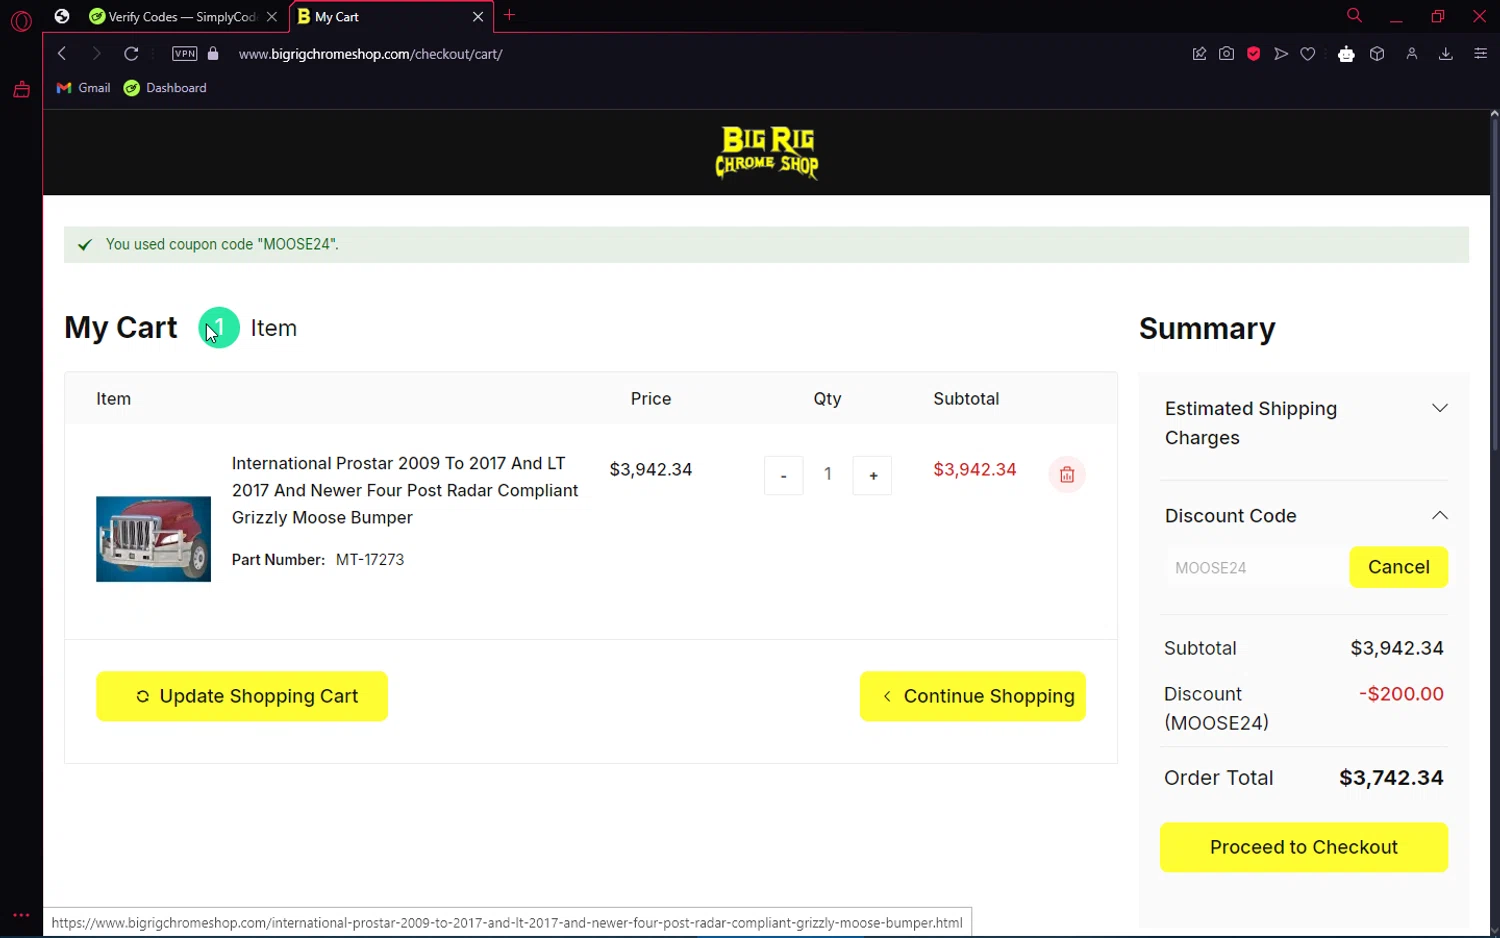Image resolution: width=1500 pixels, height=938 pixels.
Task: Open the profile account icon
Action: pos(1412,54)
